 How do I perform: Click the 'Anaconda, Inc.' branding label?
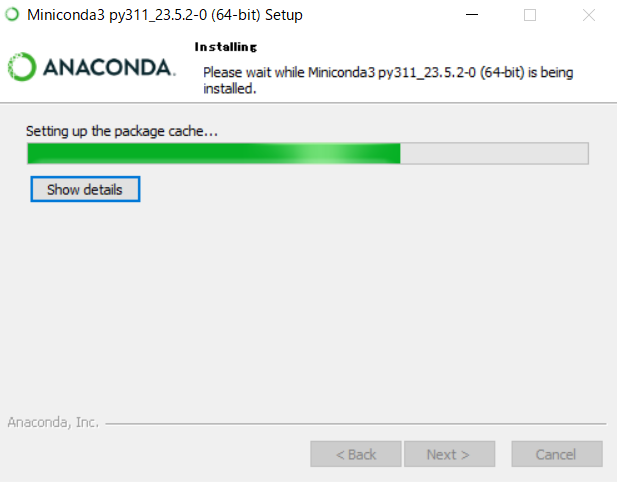tap(53, 422)
